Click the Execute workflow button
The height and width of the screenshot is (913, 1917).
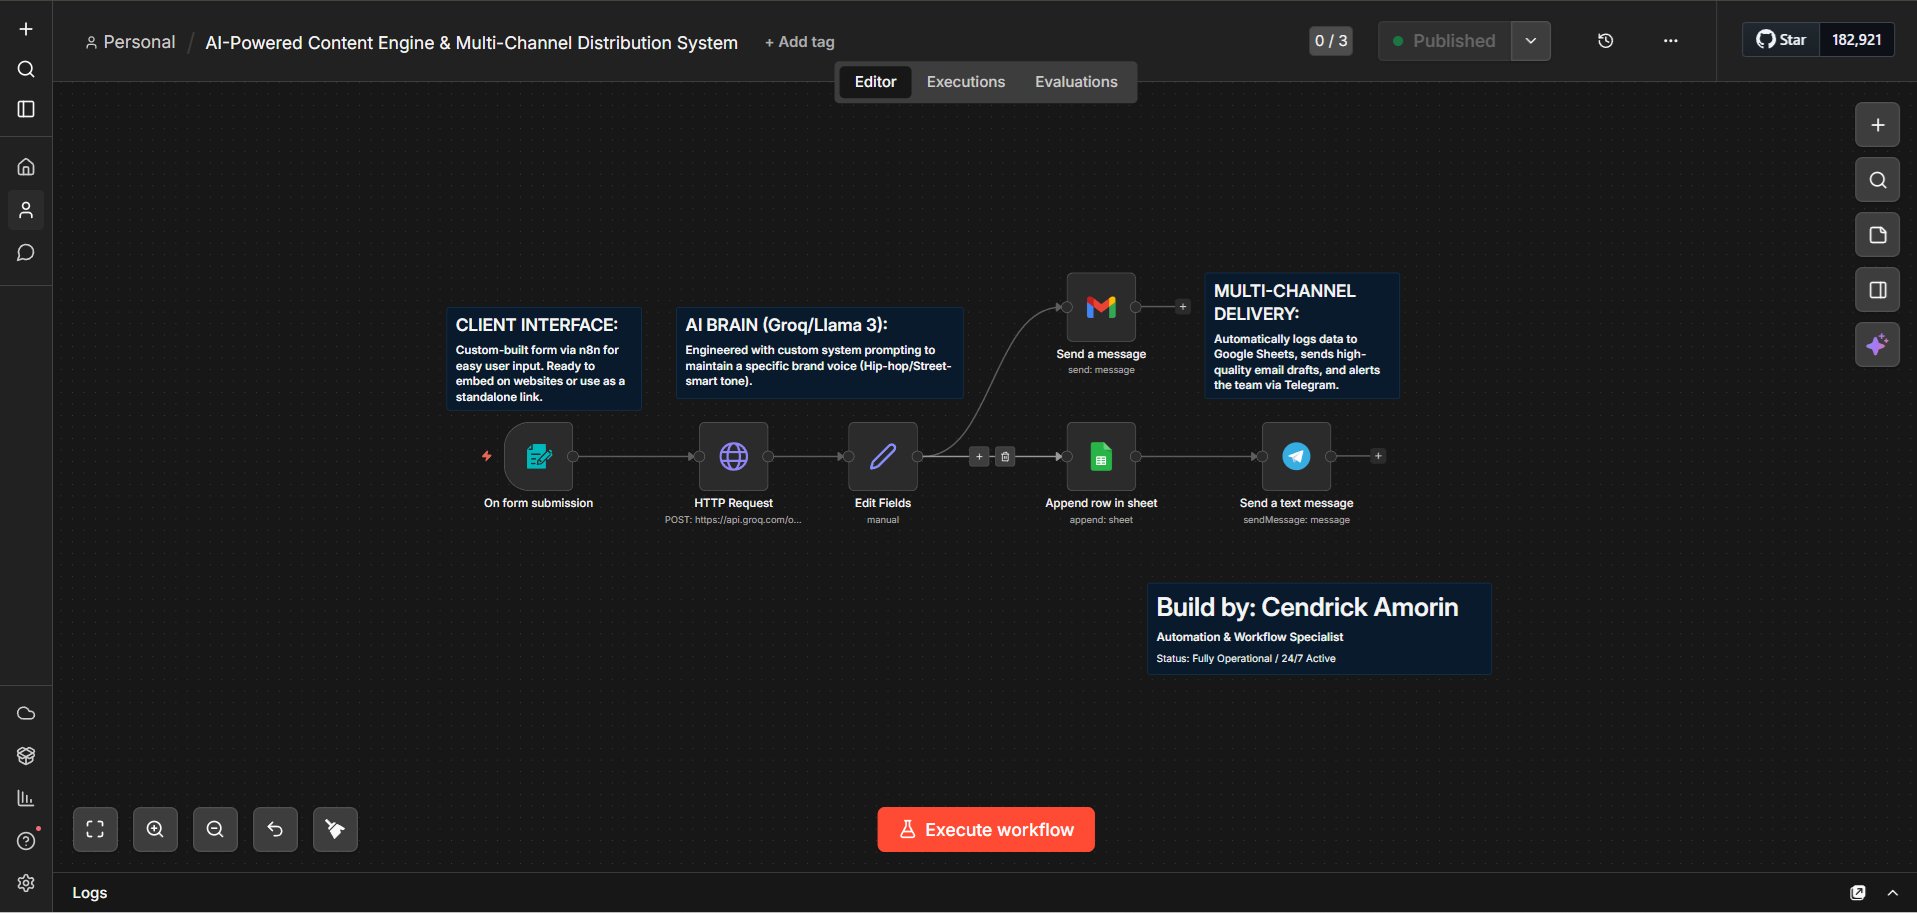click(x=985, y=829)
